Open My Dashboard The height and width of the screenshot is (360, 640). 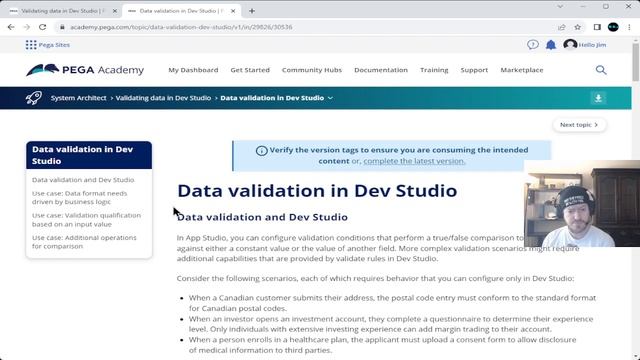tap(193, 70)
